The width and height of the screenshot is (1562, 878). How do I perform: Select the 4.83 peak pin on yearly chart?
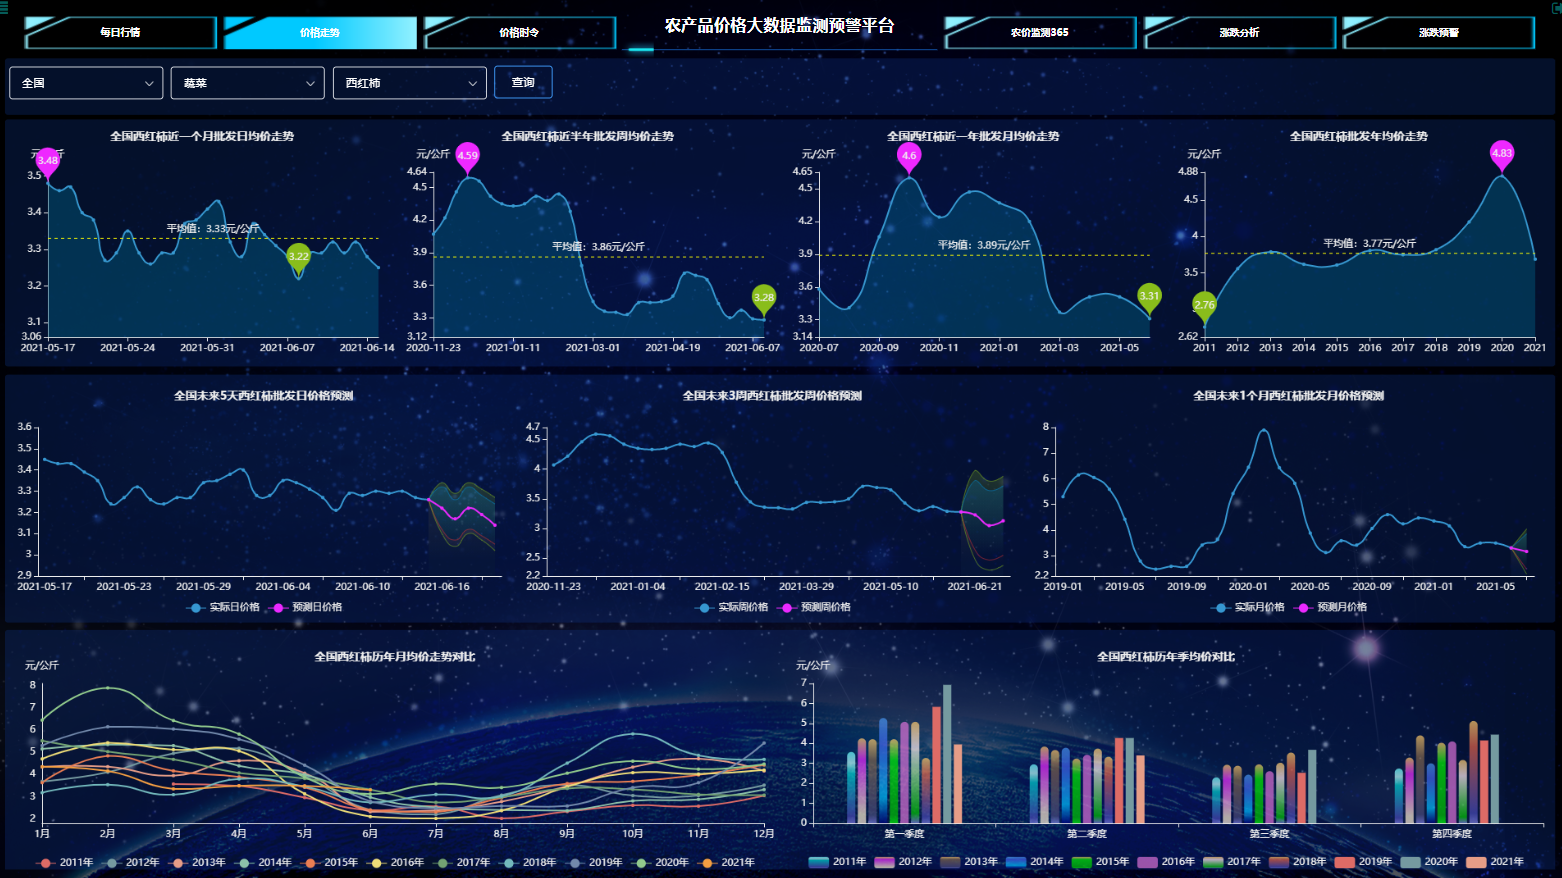point(1501,153)
